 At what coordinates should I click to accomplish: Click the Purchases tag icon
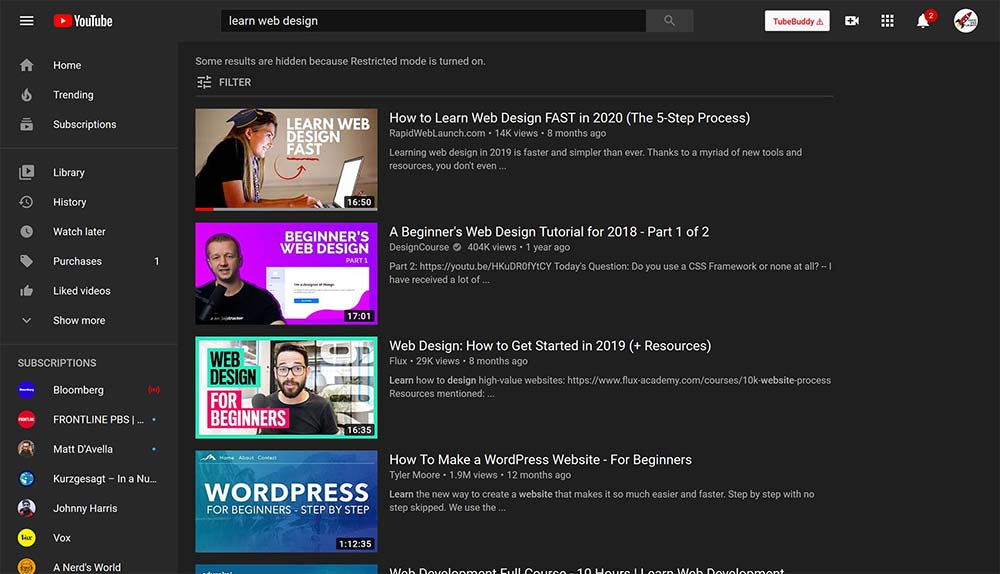pyautogui.click(x=27, y=261)
